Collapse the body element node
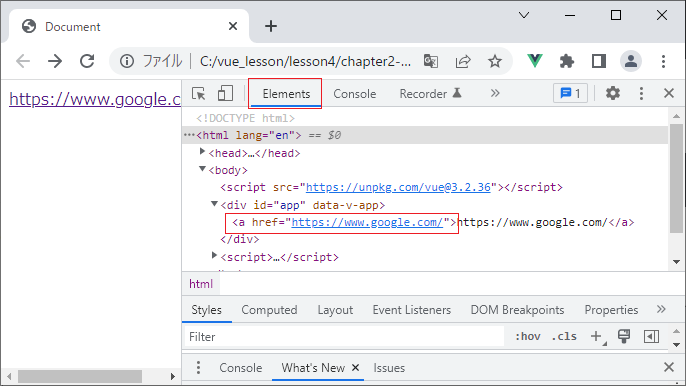 202,169
